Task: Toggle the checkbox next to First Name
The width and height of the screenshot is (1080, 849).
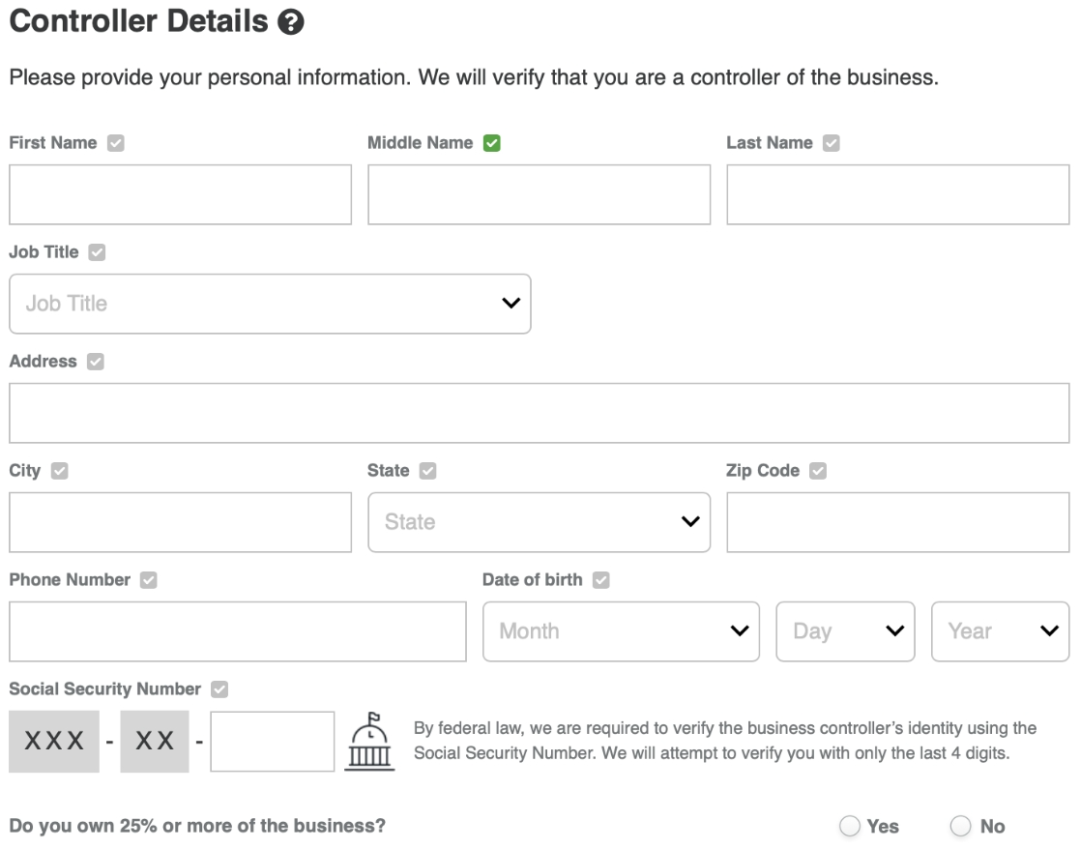Action: (116, 143)
